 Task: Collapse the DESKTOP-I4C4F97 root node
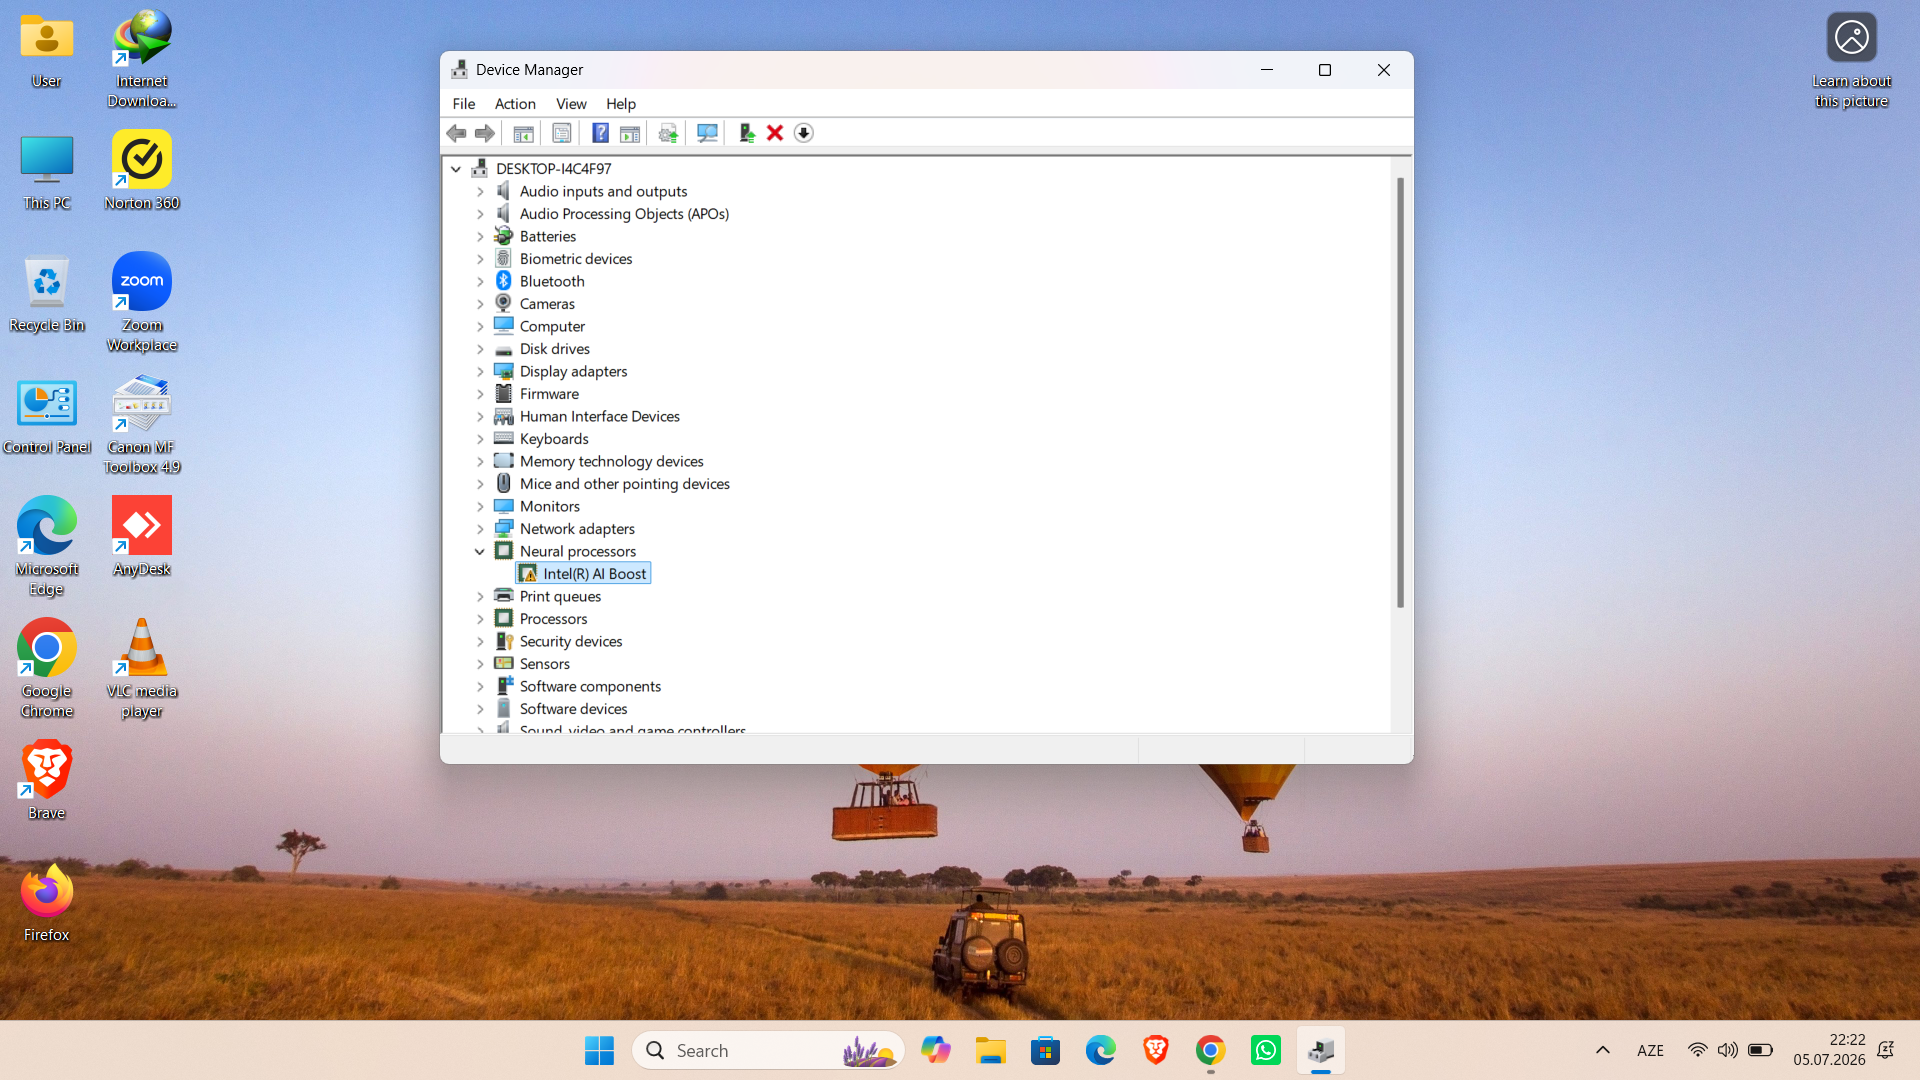pyautogui.click(x=456, y=169)
